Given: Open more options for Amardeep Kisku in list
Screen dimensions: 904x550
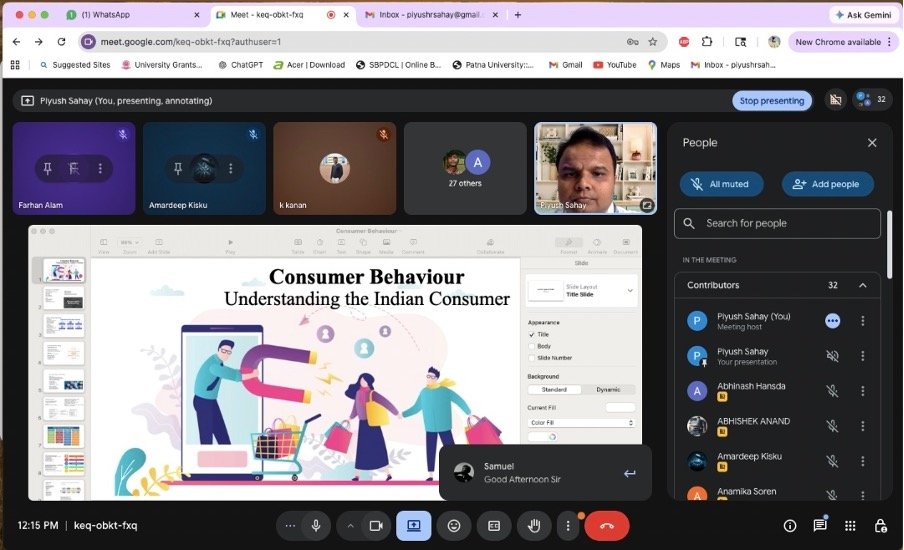Looking at the screenshot, I should coord(862,461).
